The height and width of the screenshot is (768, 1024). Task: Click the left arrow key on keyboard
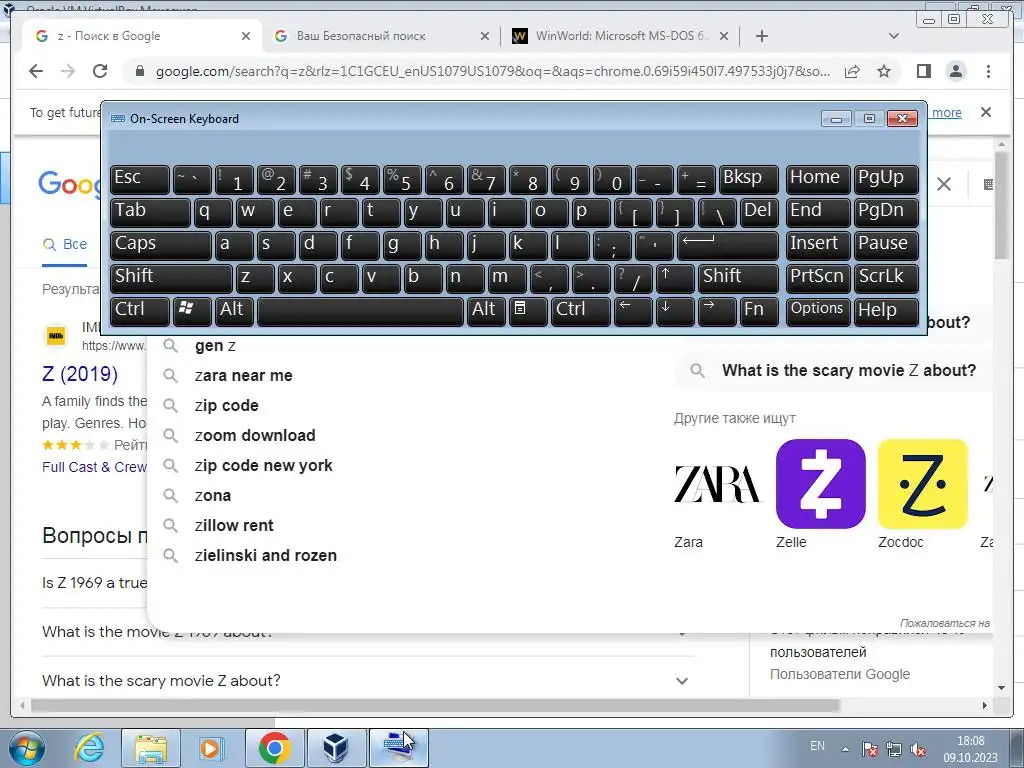(633, 311)
